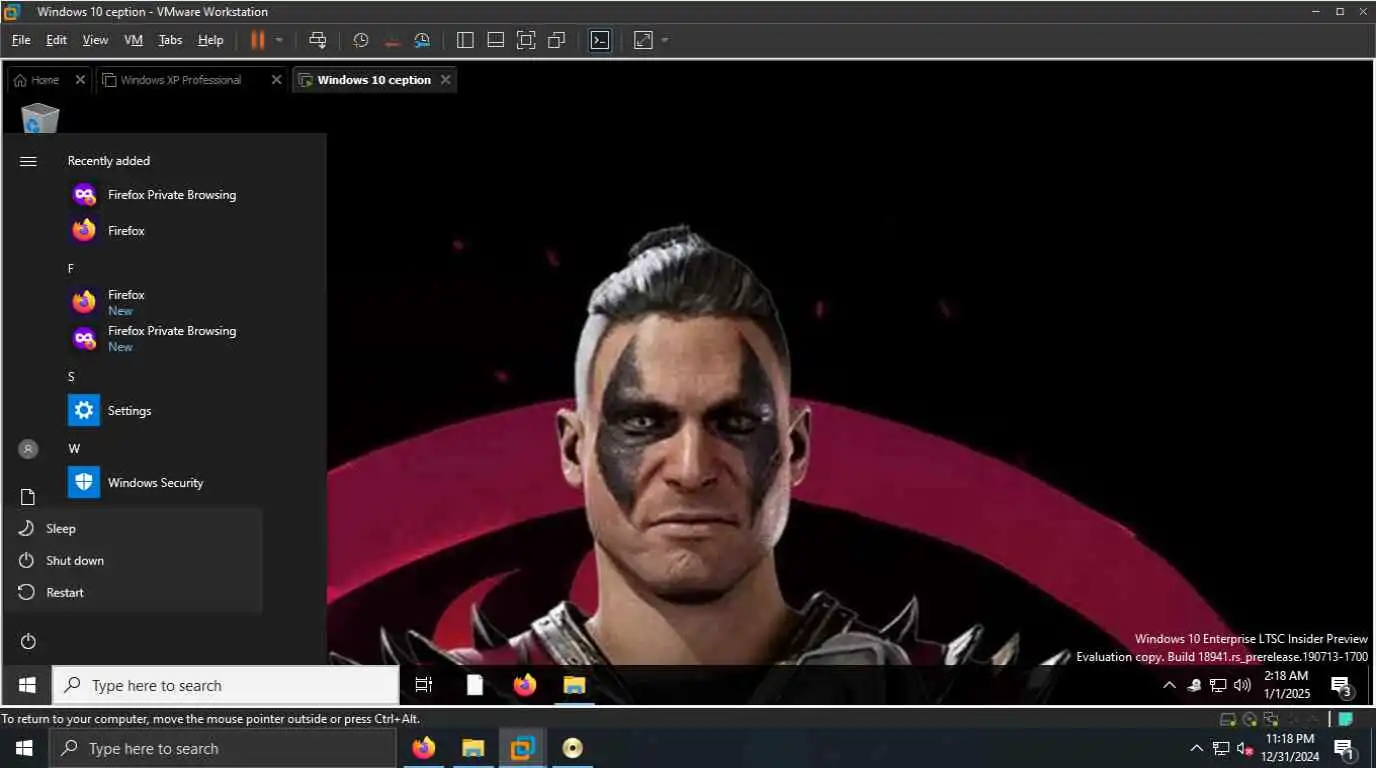Open the VMware message log icon

pyautogui.click(x=1346, y=719)
